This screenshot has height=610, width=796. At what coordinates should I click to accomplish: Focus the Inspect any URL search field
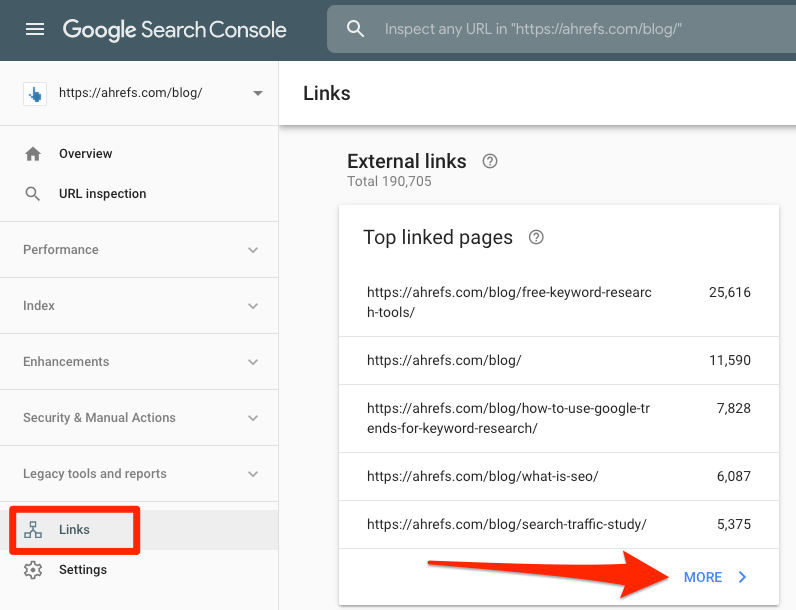(x=560, y=29)
